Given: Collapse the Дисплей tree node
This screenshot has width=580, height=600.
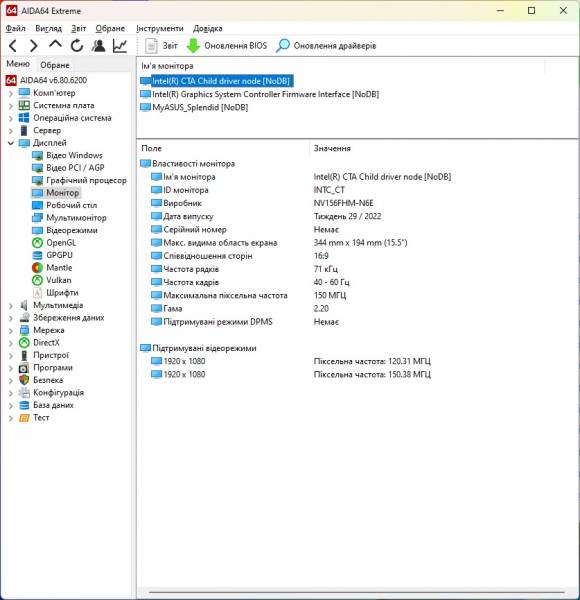Looking at the screenshot, I should pyautogui.click(x=11, y=143).
